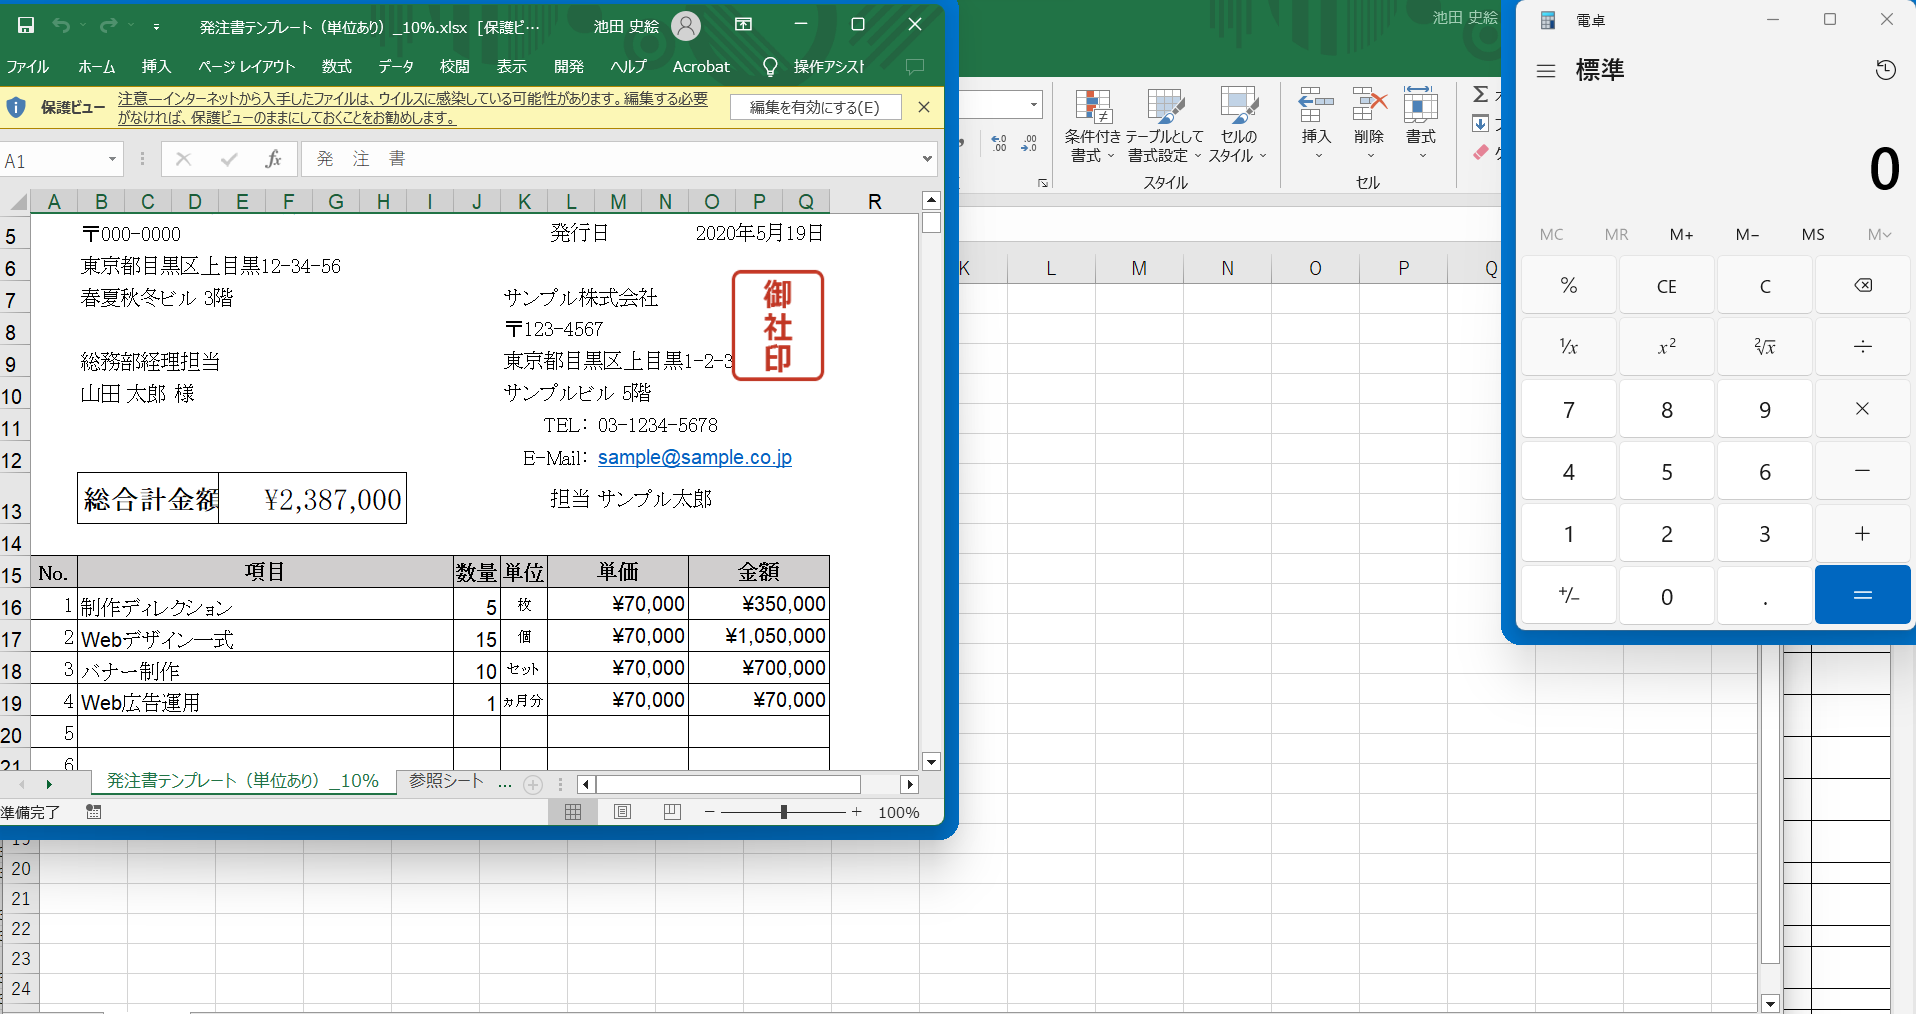Image resolution: width=1916 pixels, height=1014 pixels.
Task: Open セルのスタイル dropdown in background Excel
Action: click(x=1238, y=126)
